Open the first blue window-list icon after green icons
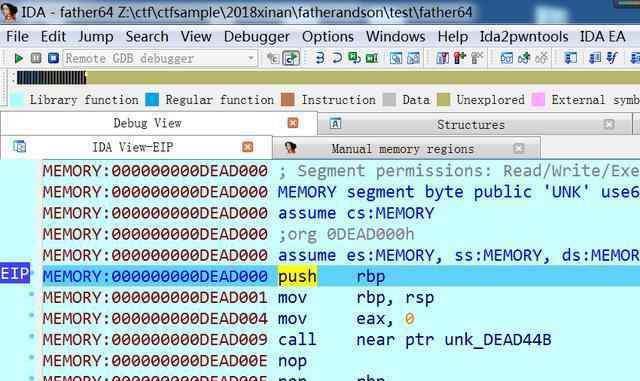Image resolution: width=640 pixels, height=381 pixels. [396, 58]
